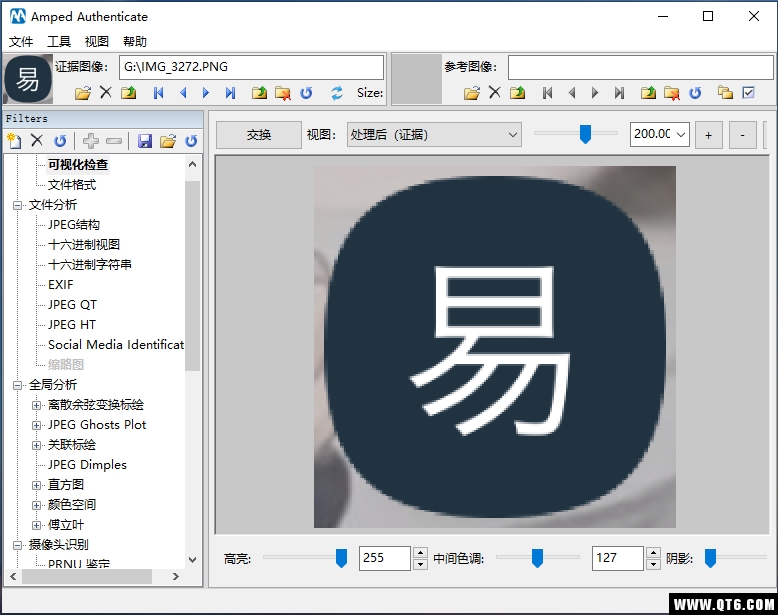The image size is (778, 615).
Task: Open the 视图 menu
Action: tap(97, 41)
